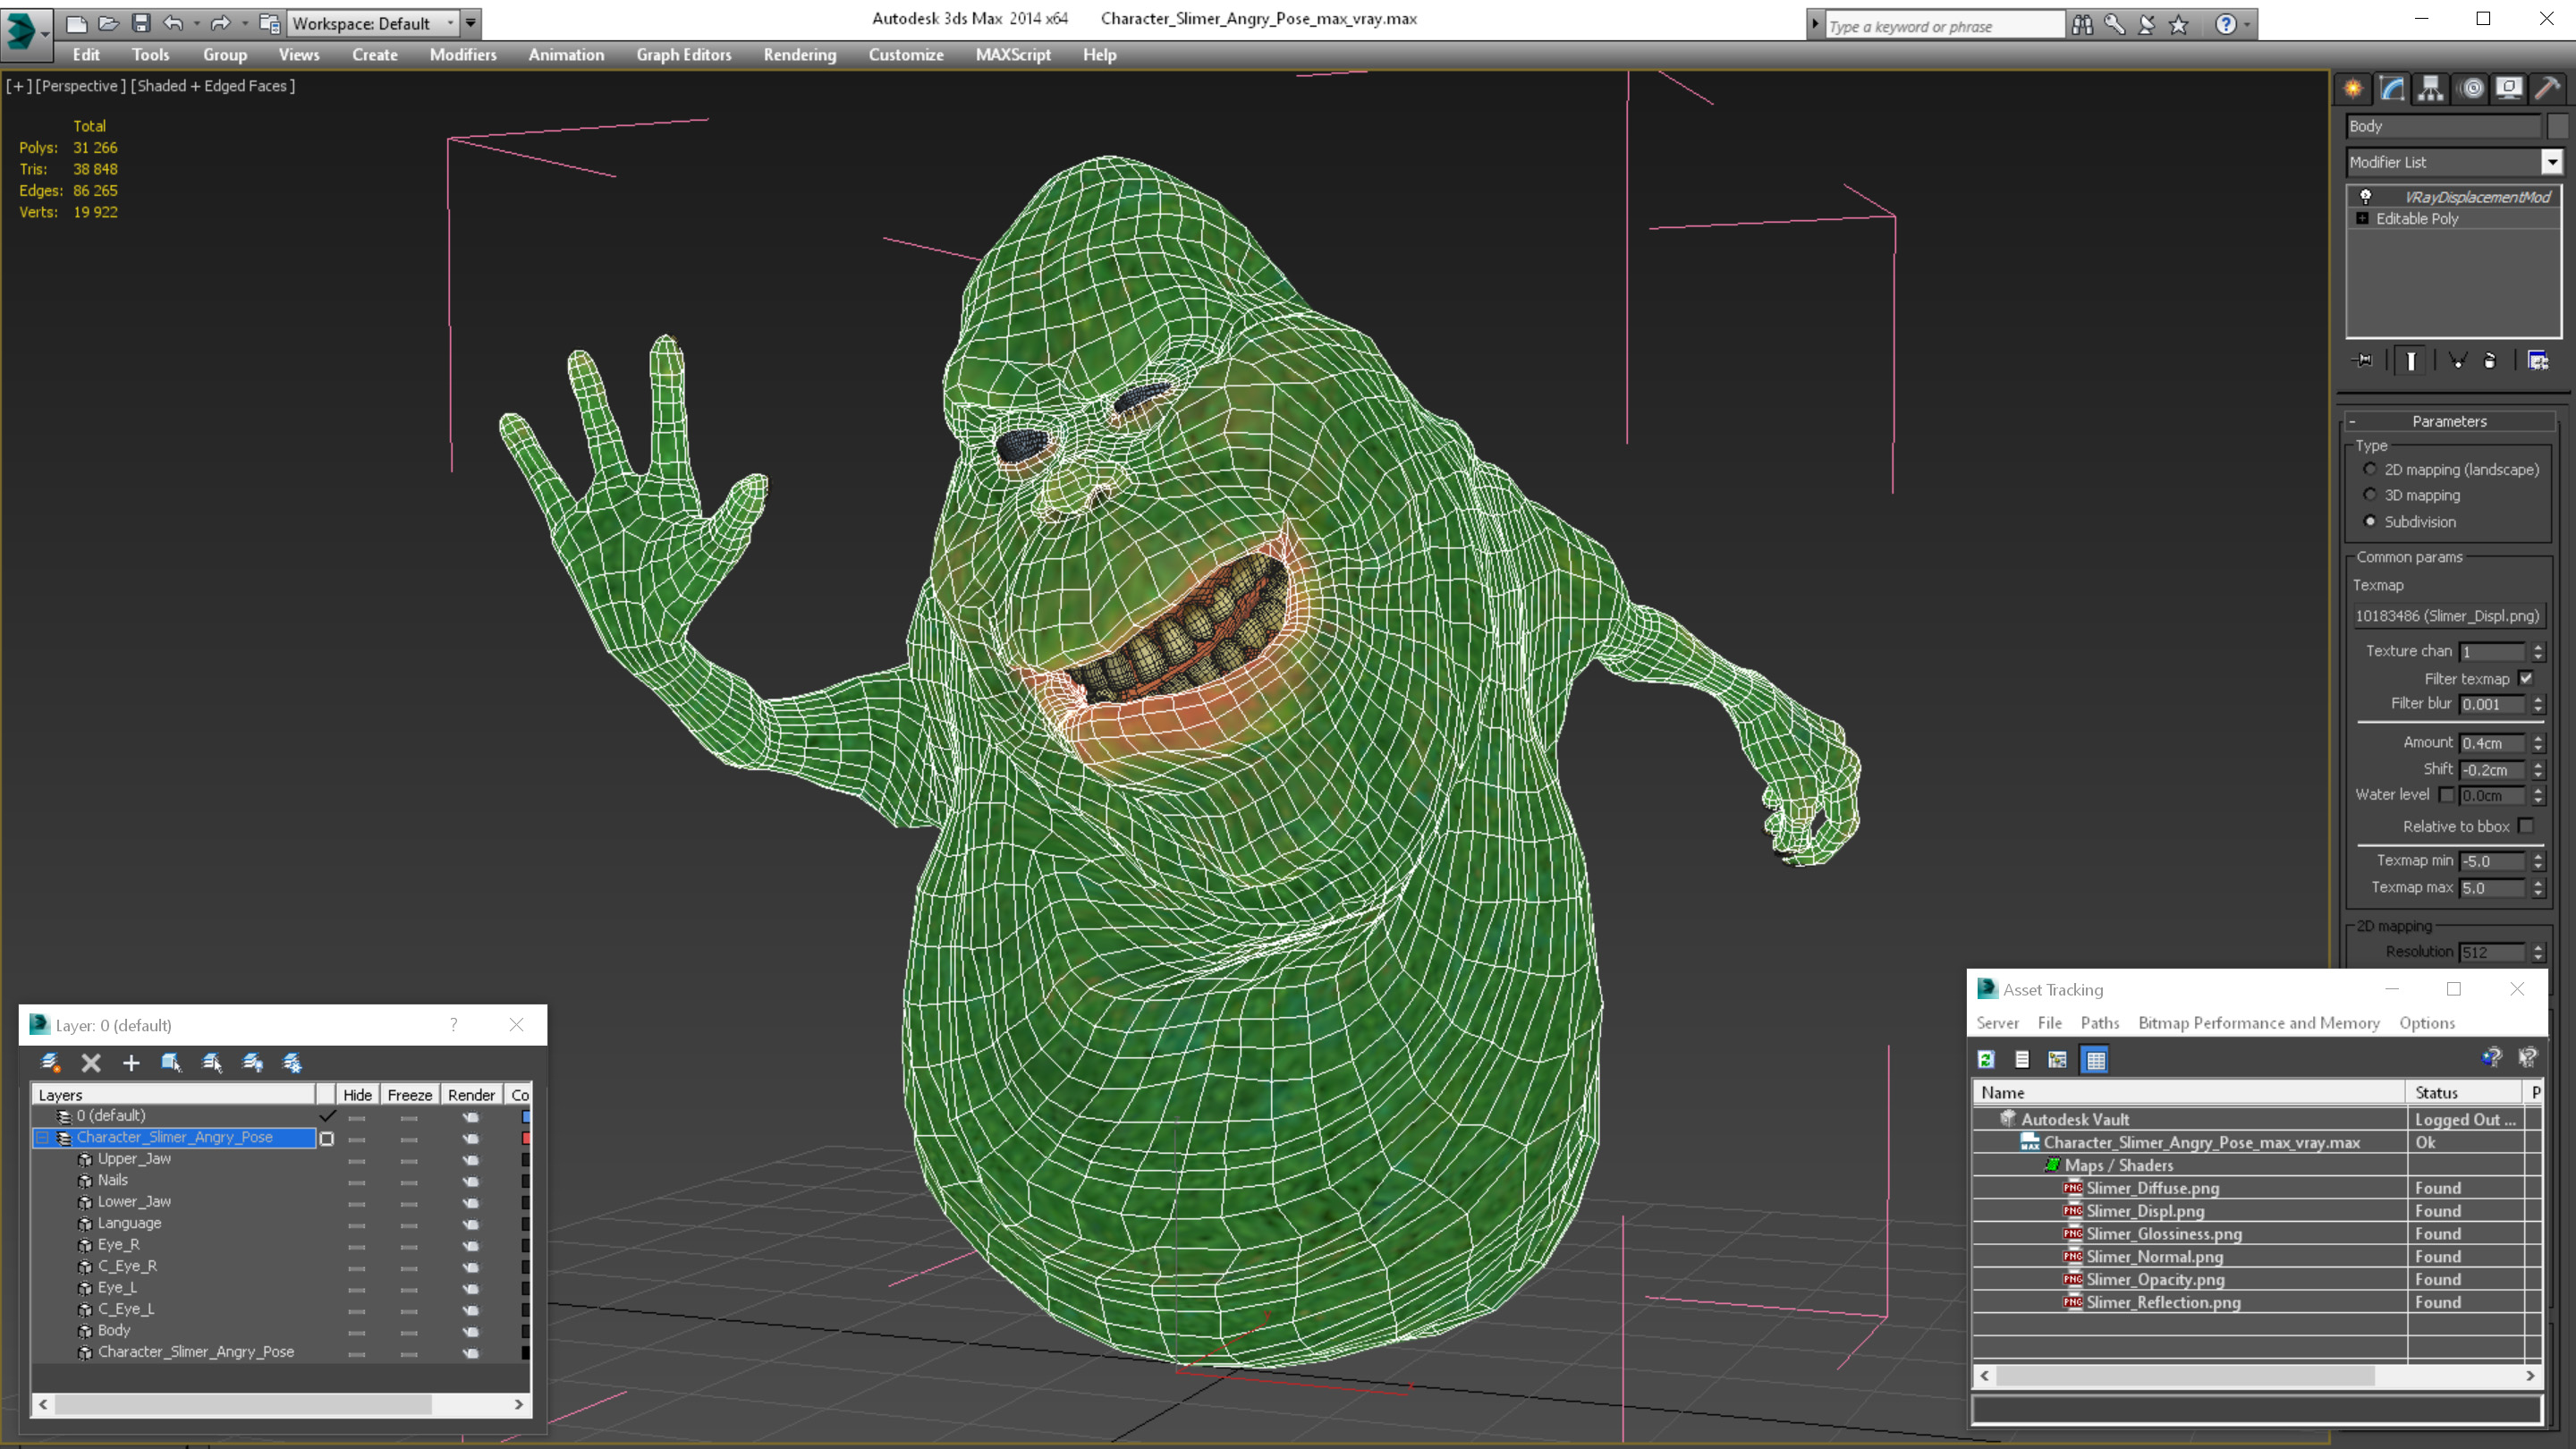This screenshot has height=1449, width=2576.
Task: Click the Redo arrow icon
Action: 220,22
